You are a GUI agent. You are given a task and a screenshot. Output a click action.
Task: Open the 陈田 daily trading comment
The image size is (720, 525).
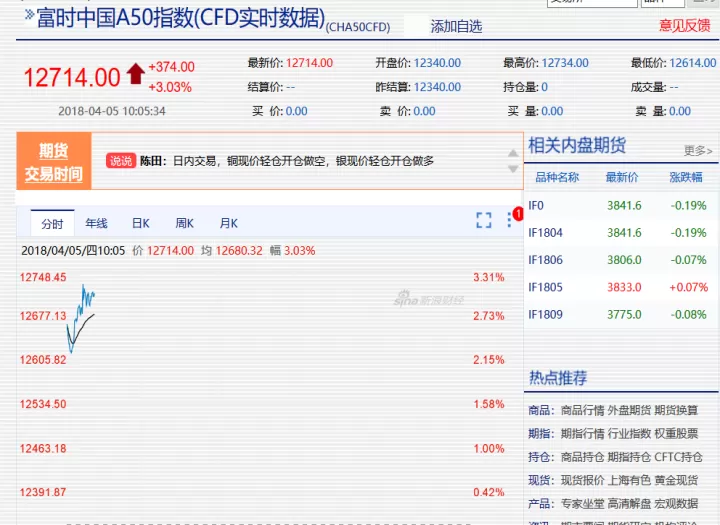point(287,161)
